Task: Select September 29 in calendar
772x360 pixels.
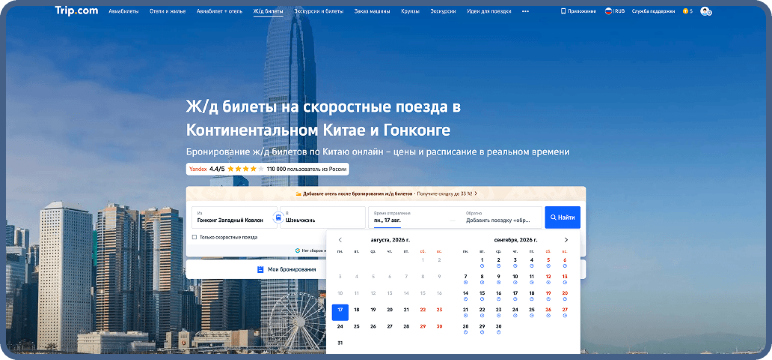Action: [x=482, y=328]
